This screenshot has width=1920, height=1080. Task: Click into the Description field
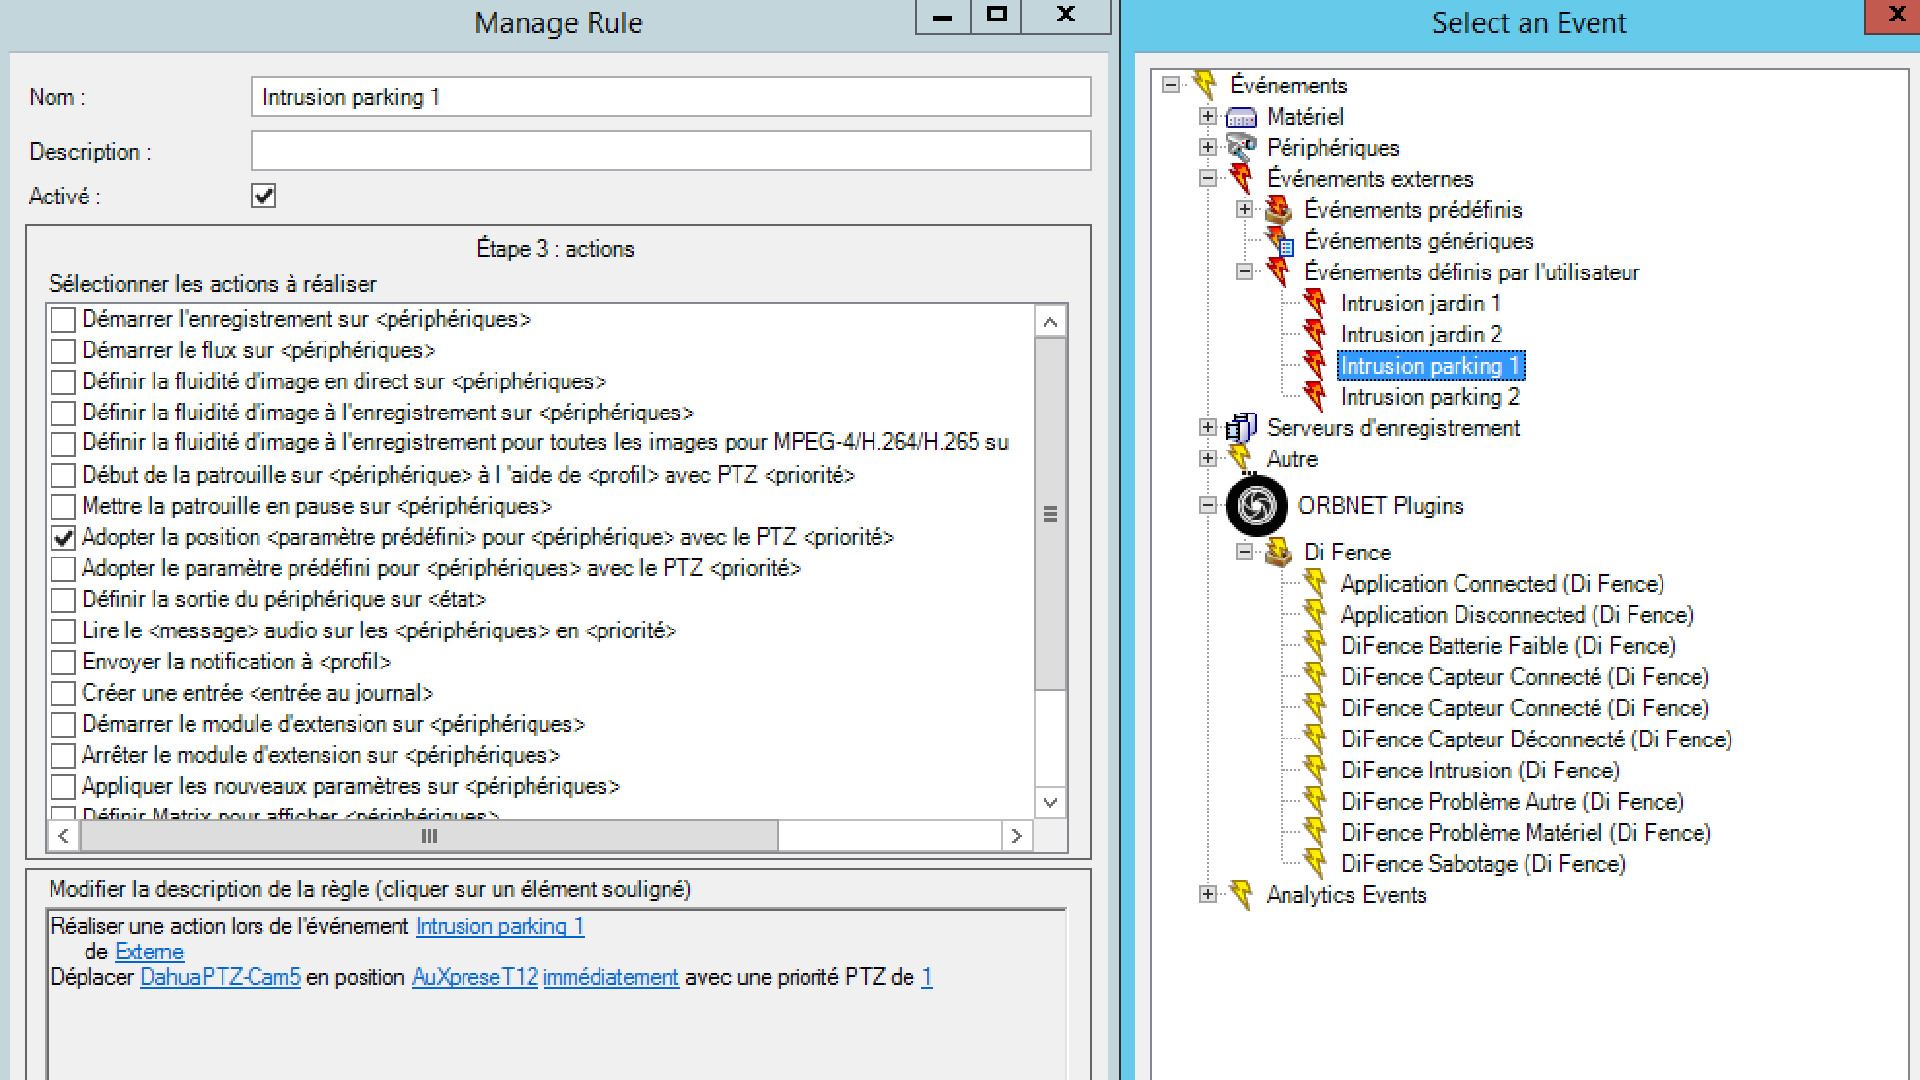click(671, 151)
